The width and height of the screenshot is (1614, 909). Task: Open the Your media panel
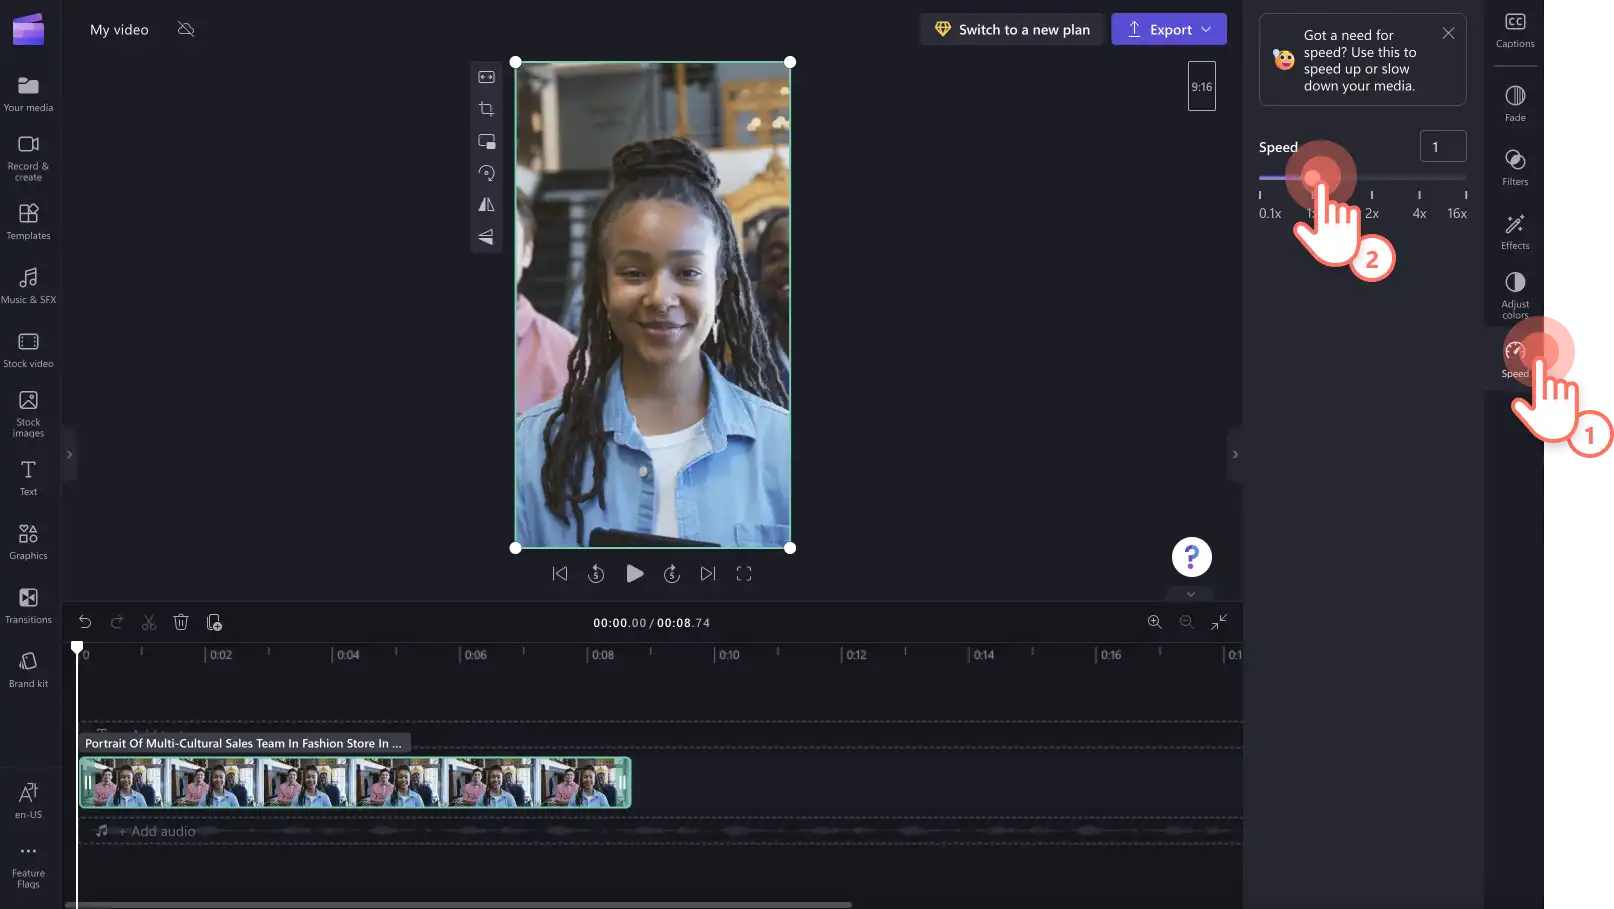click(x=28, y=94)
